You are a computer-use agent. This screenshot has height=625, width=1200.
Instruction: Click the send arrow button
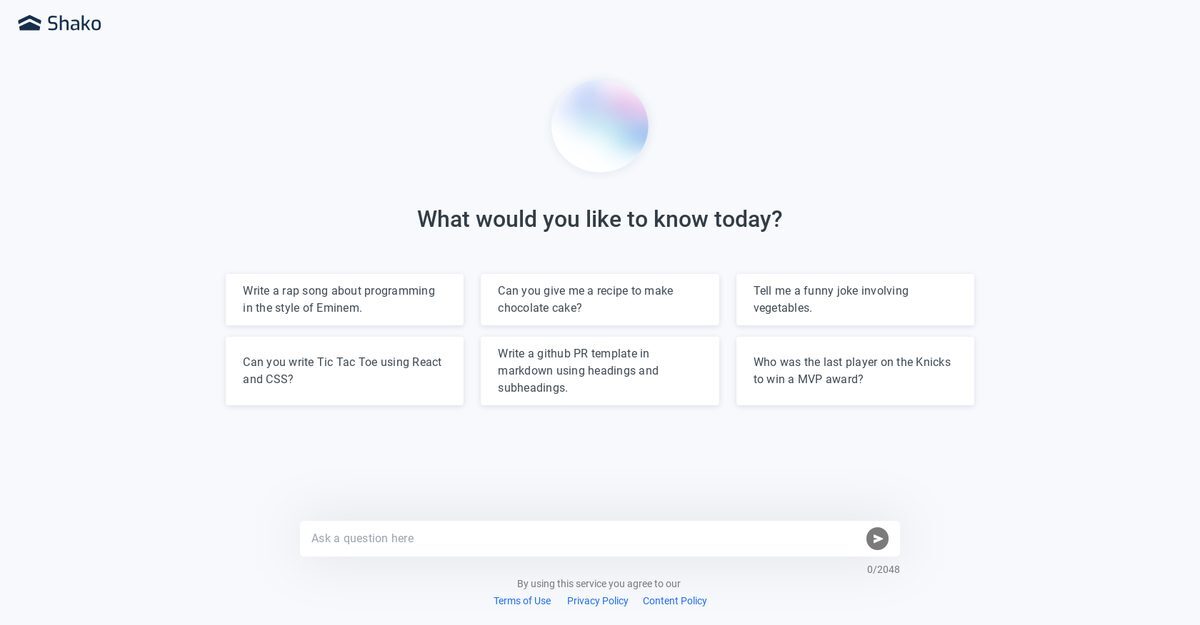click(x=877, y=538)
